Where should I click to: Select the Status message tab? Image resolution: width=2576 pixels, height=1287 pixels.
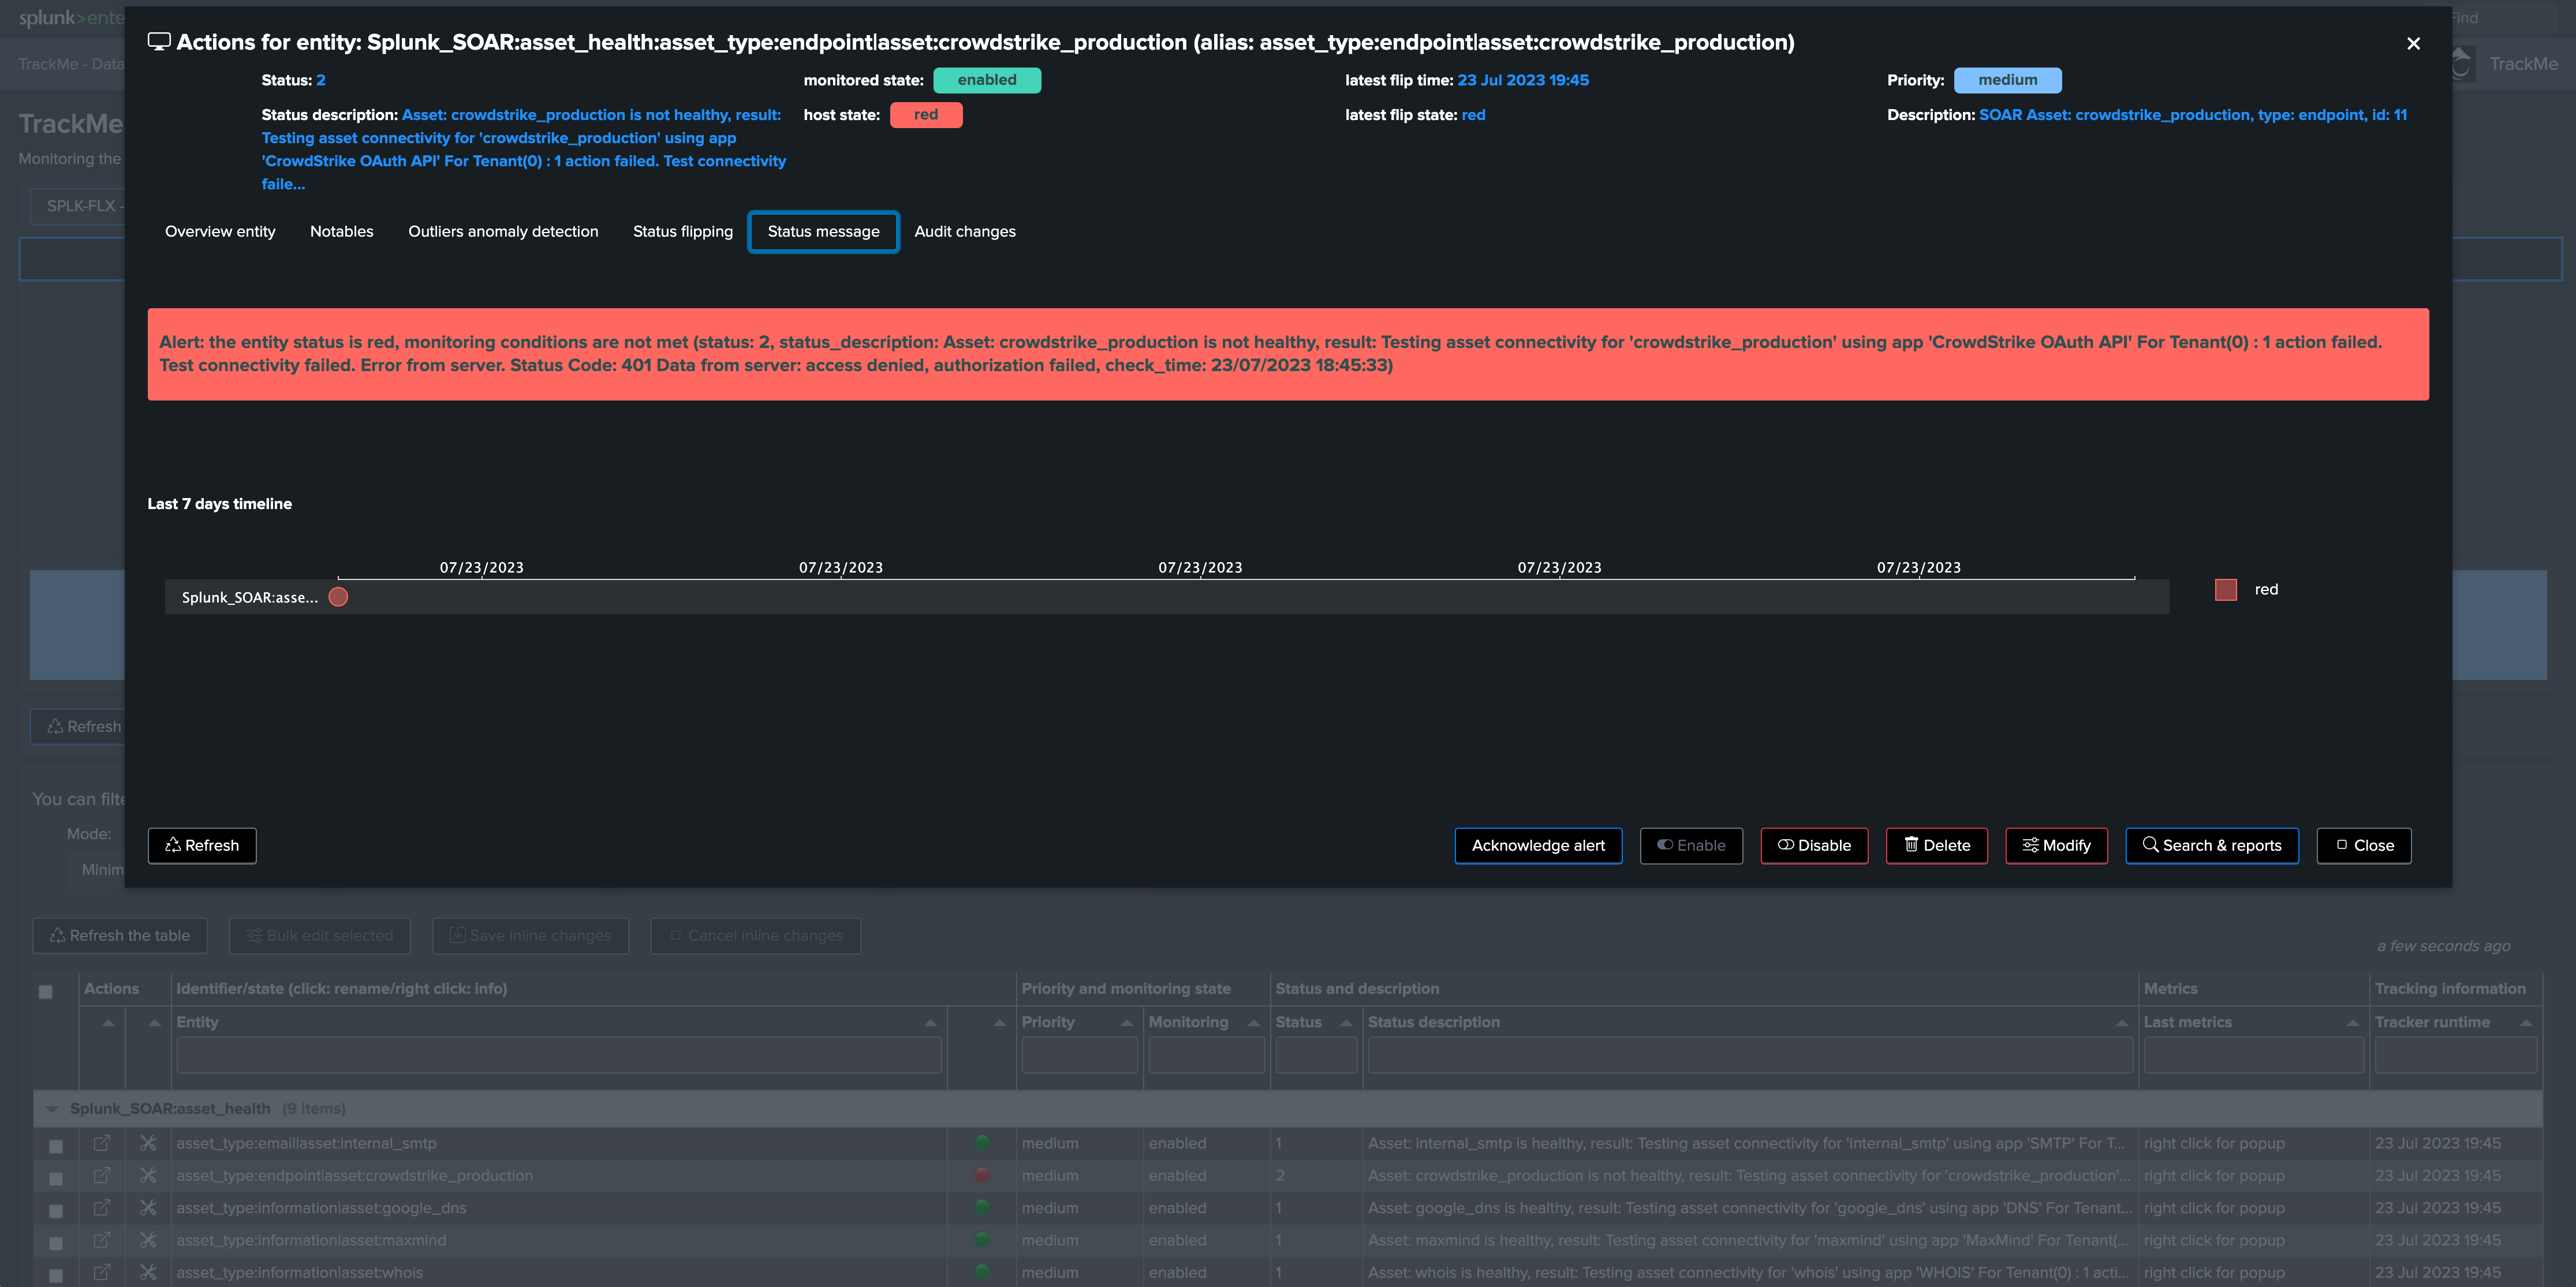click(824, 232)
